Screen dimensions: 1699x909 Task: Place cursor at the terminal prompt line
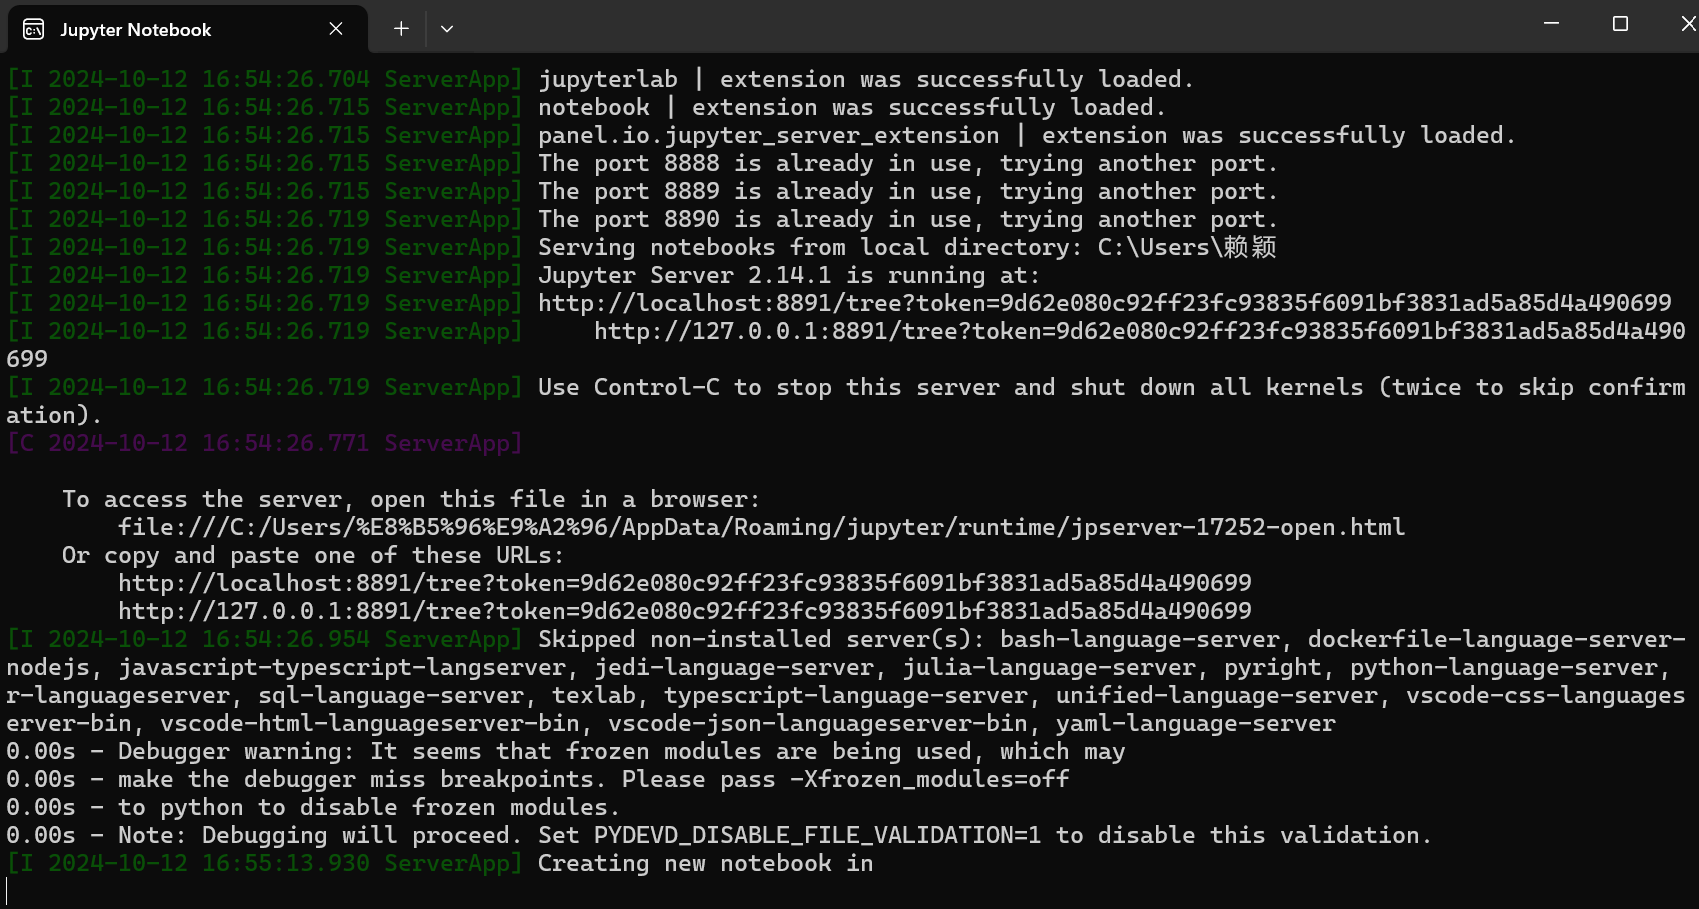[8, 891]
